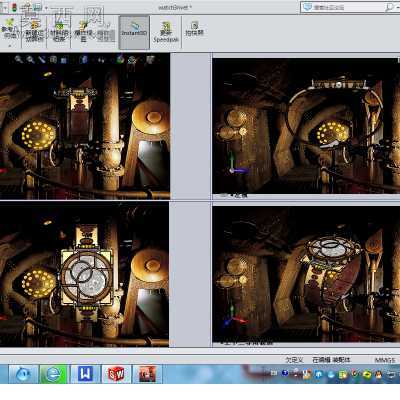Screen dimensions: 400x400
Task: Click the view triad in top-right viewport
Action: [237, 164]
